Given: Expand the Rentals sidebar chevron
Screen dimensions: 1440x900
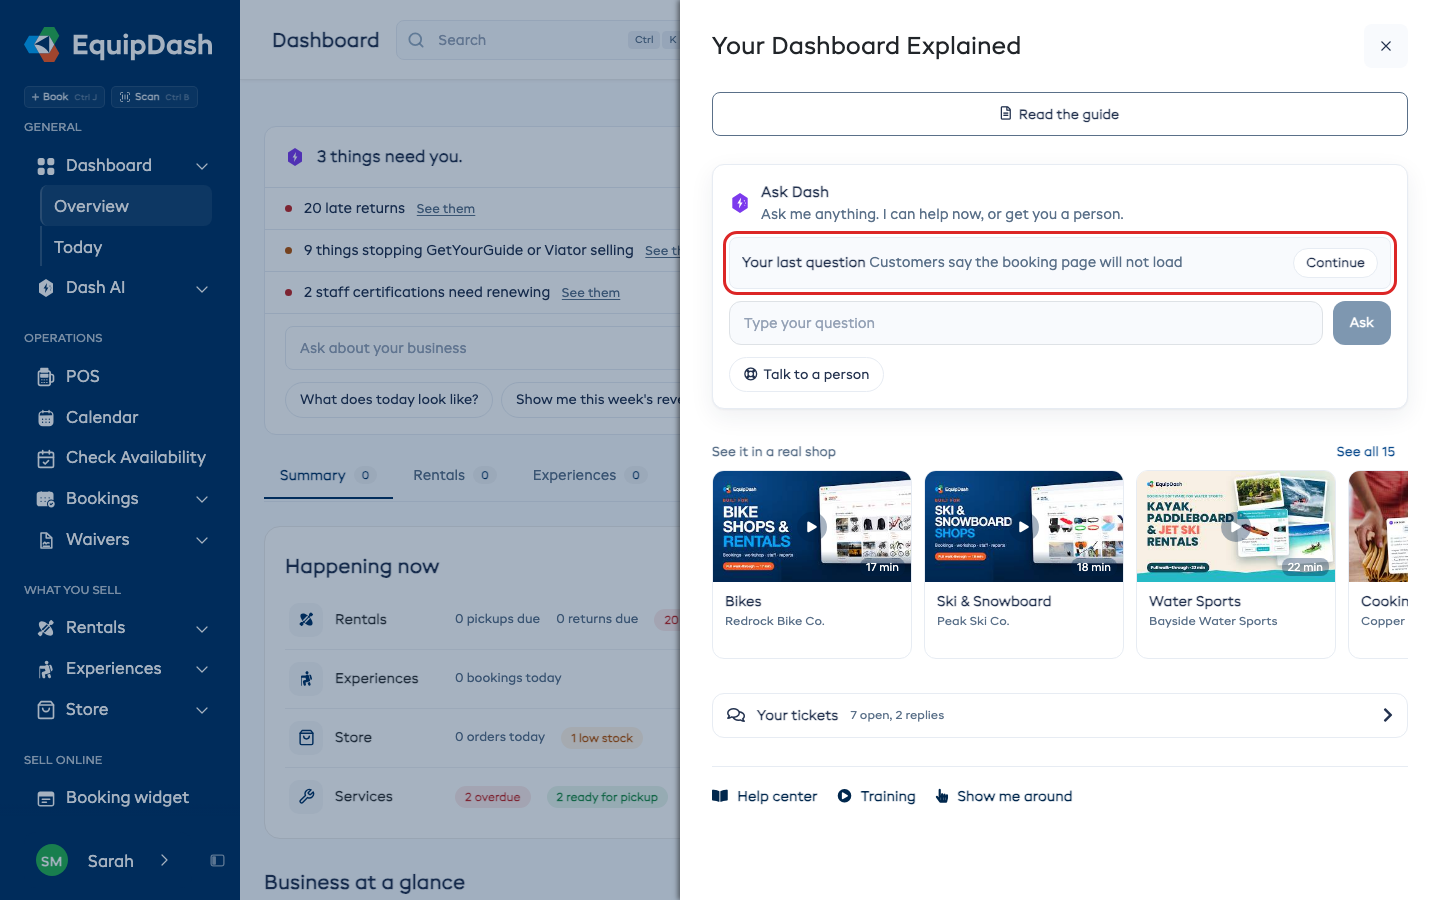Looking at the screenshot, I should (202, 629).
